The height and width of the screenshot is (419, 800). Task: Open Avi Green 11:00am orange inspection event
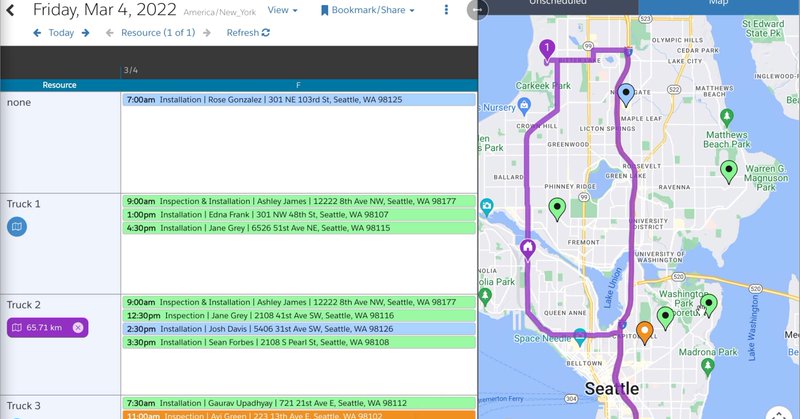[299, 415]
